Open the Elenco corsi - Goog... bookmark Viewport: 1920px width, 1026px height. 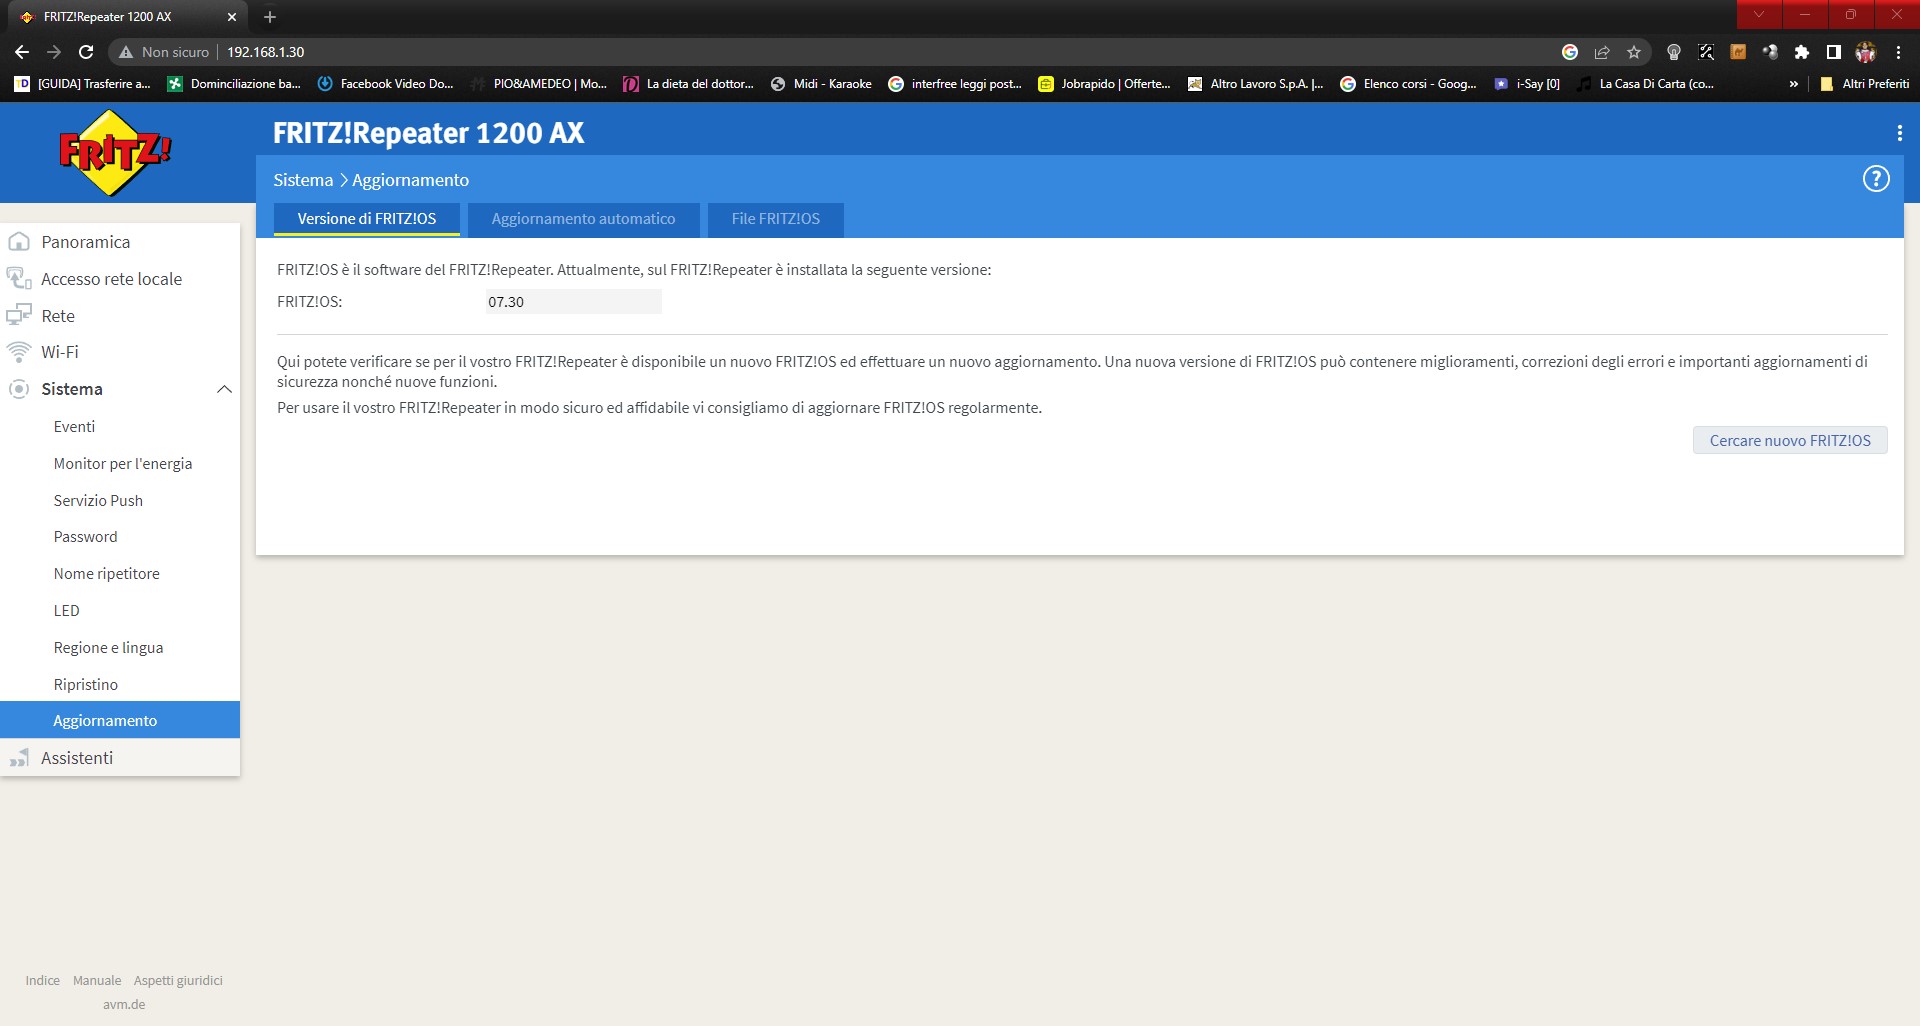[x=1408, y=84]
